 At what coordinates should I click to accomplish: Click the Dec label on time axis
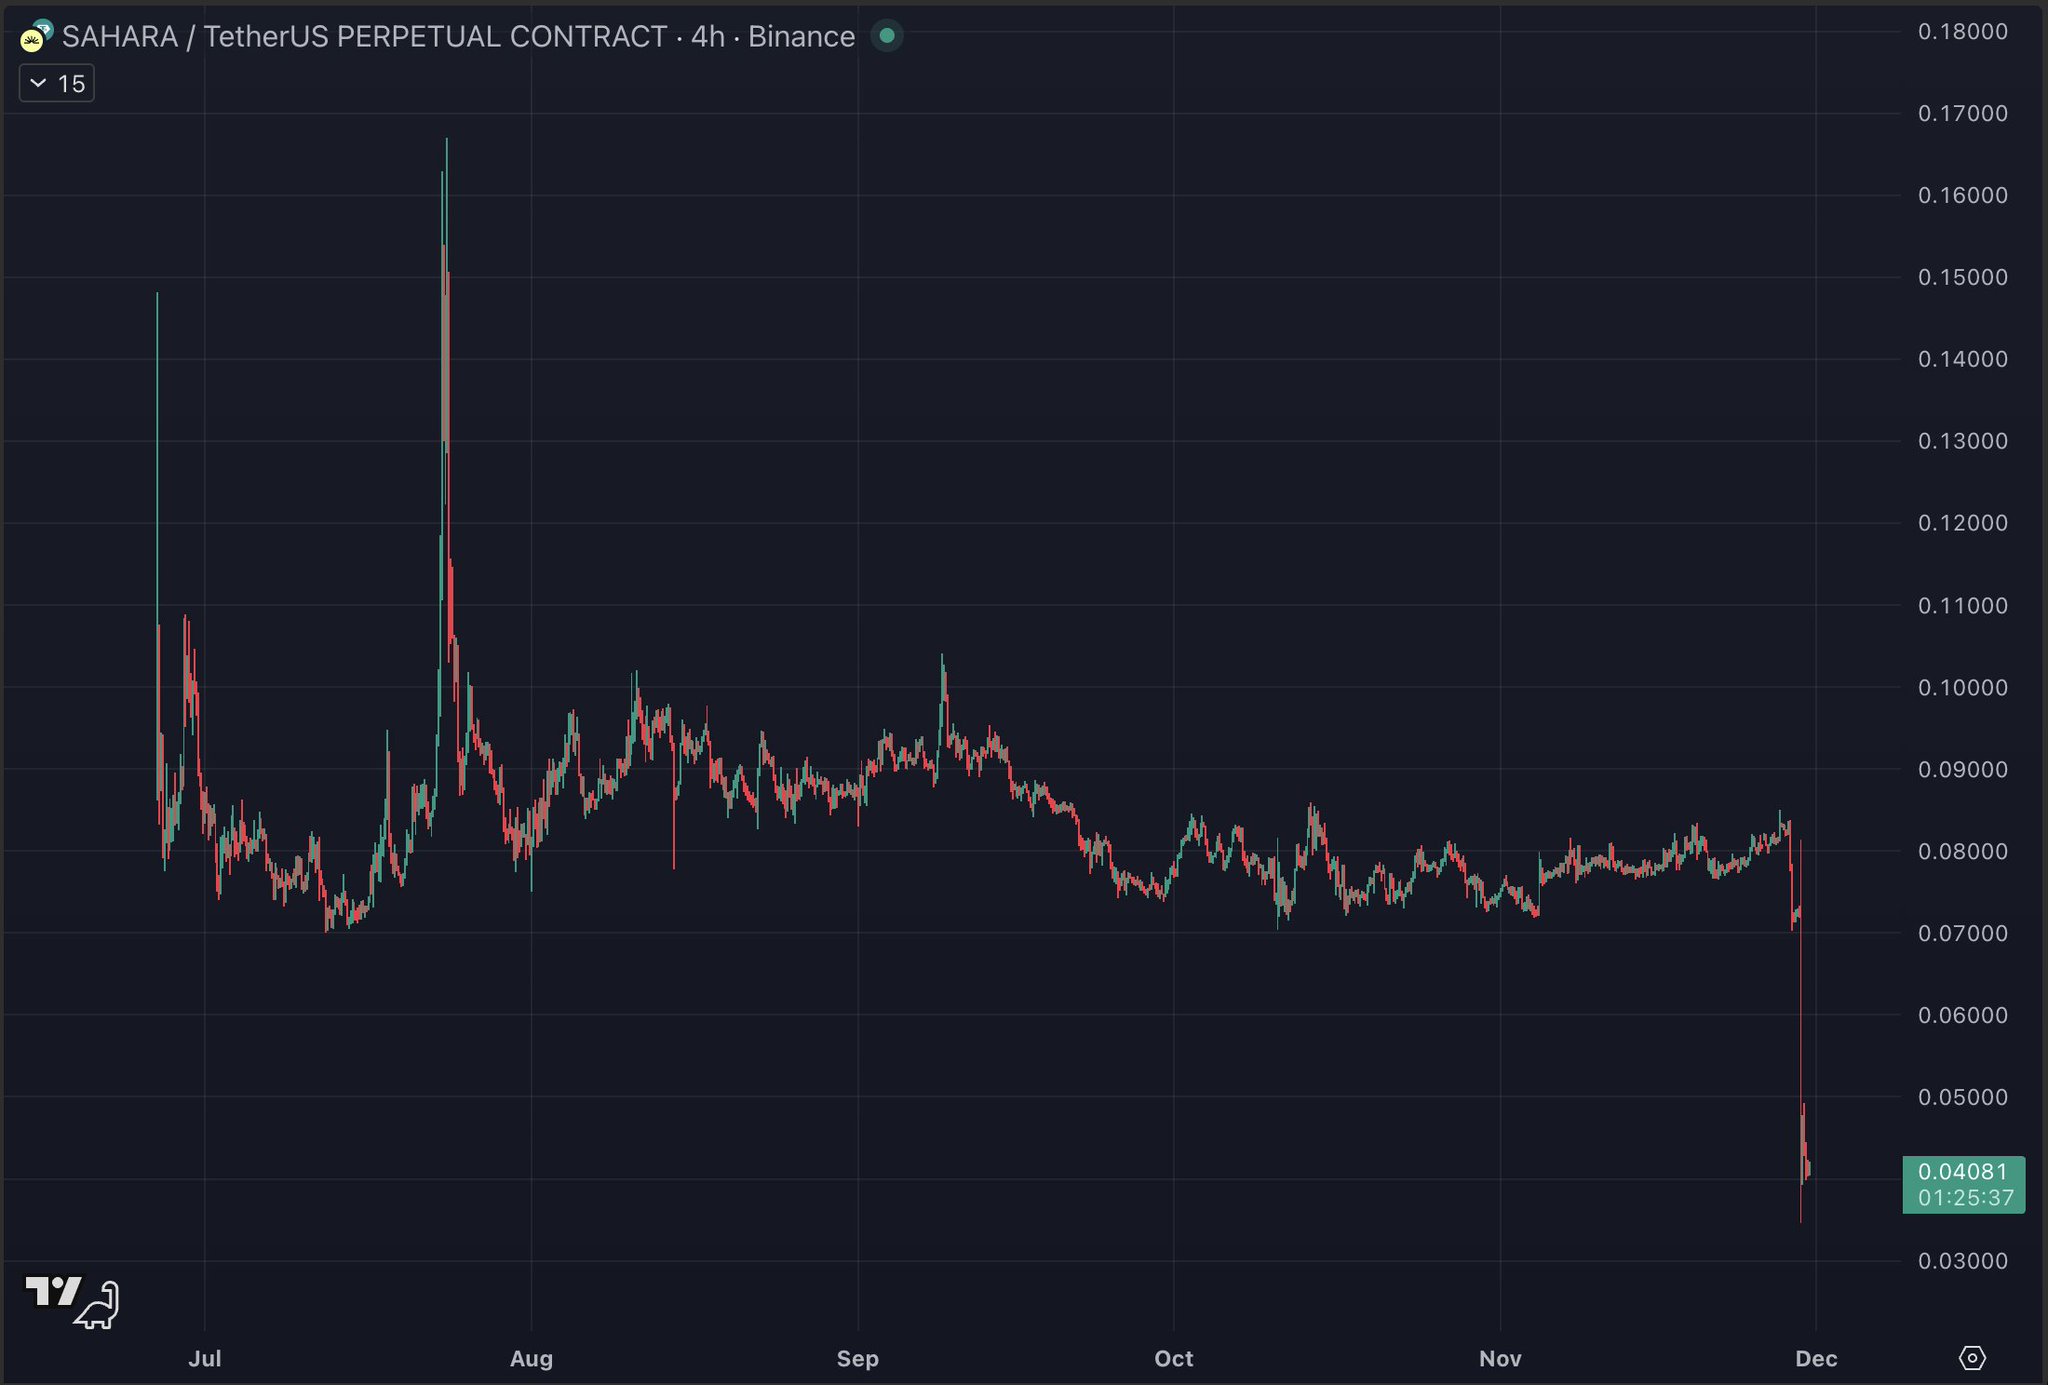pyautogui.click(x=1815, y=1358)
